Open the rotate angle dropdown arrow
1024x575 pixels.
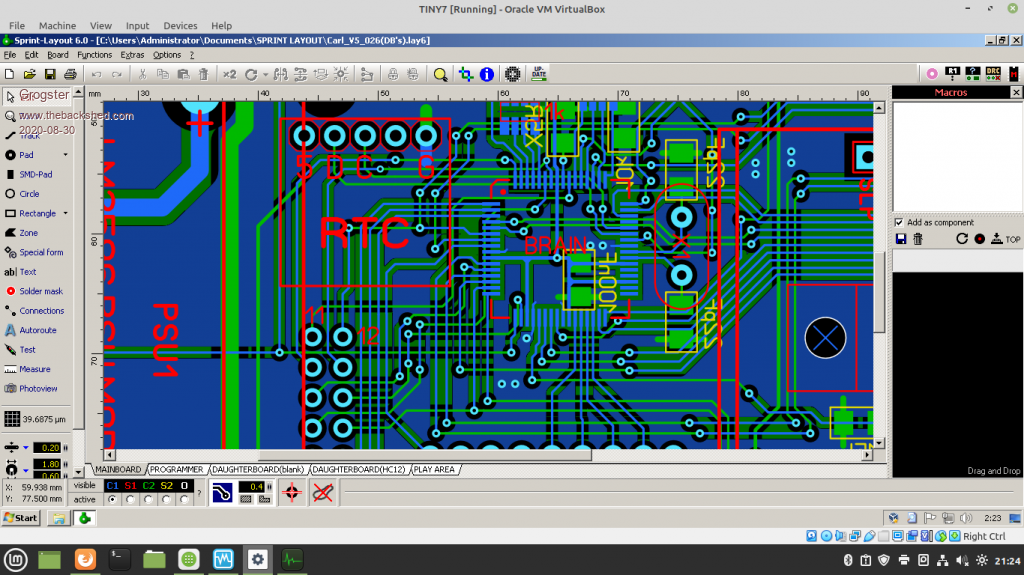point(265,74)
